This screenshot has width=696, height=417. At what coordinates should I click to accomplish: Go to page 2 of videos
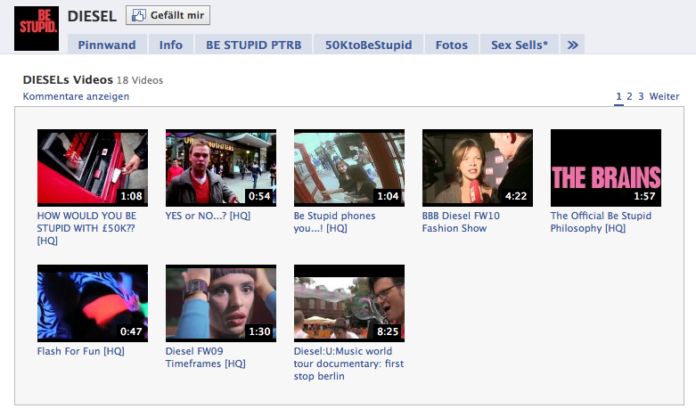630,97
